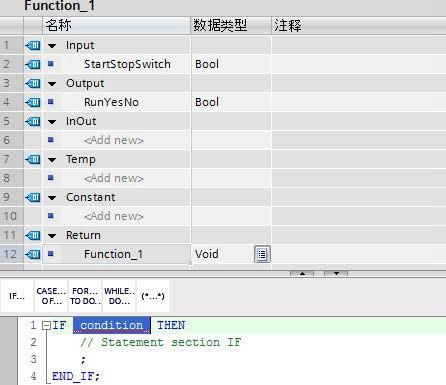Collapse the IF code block on line 1
Screen dimensions: 446x385
46,325
